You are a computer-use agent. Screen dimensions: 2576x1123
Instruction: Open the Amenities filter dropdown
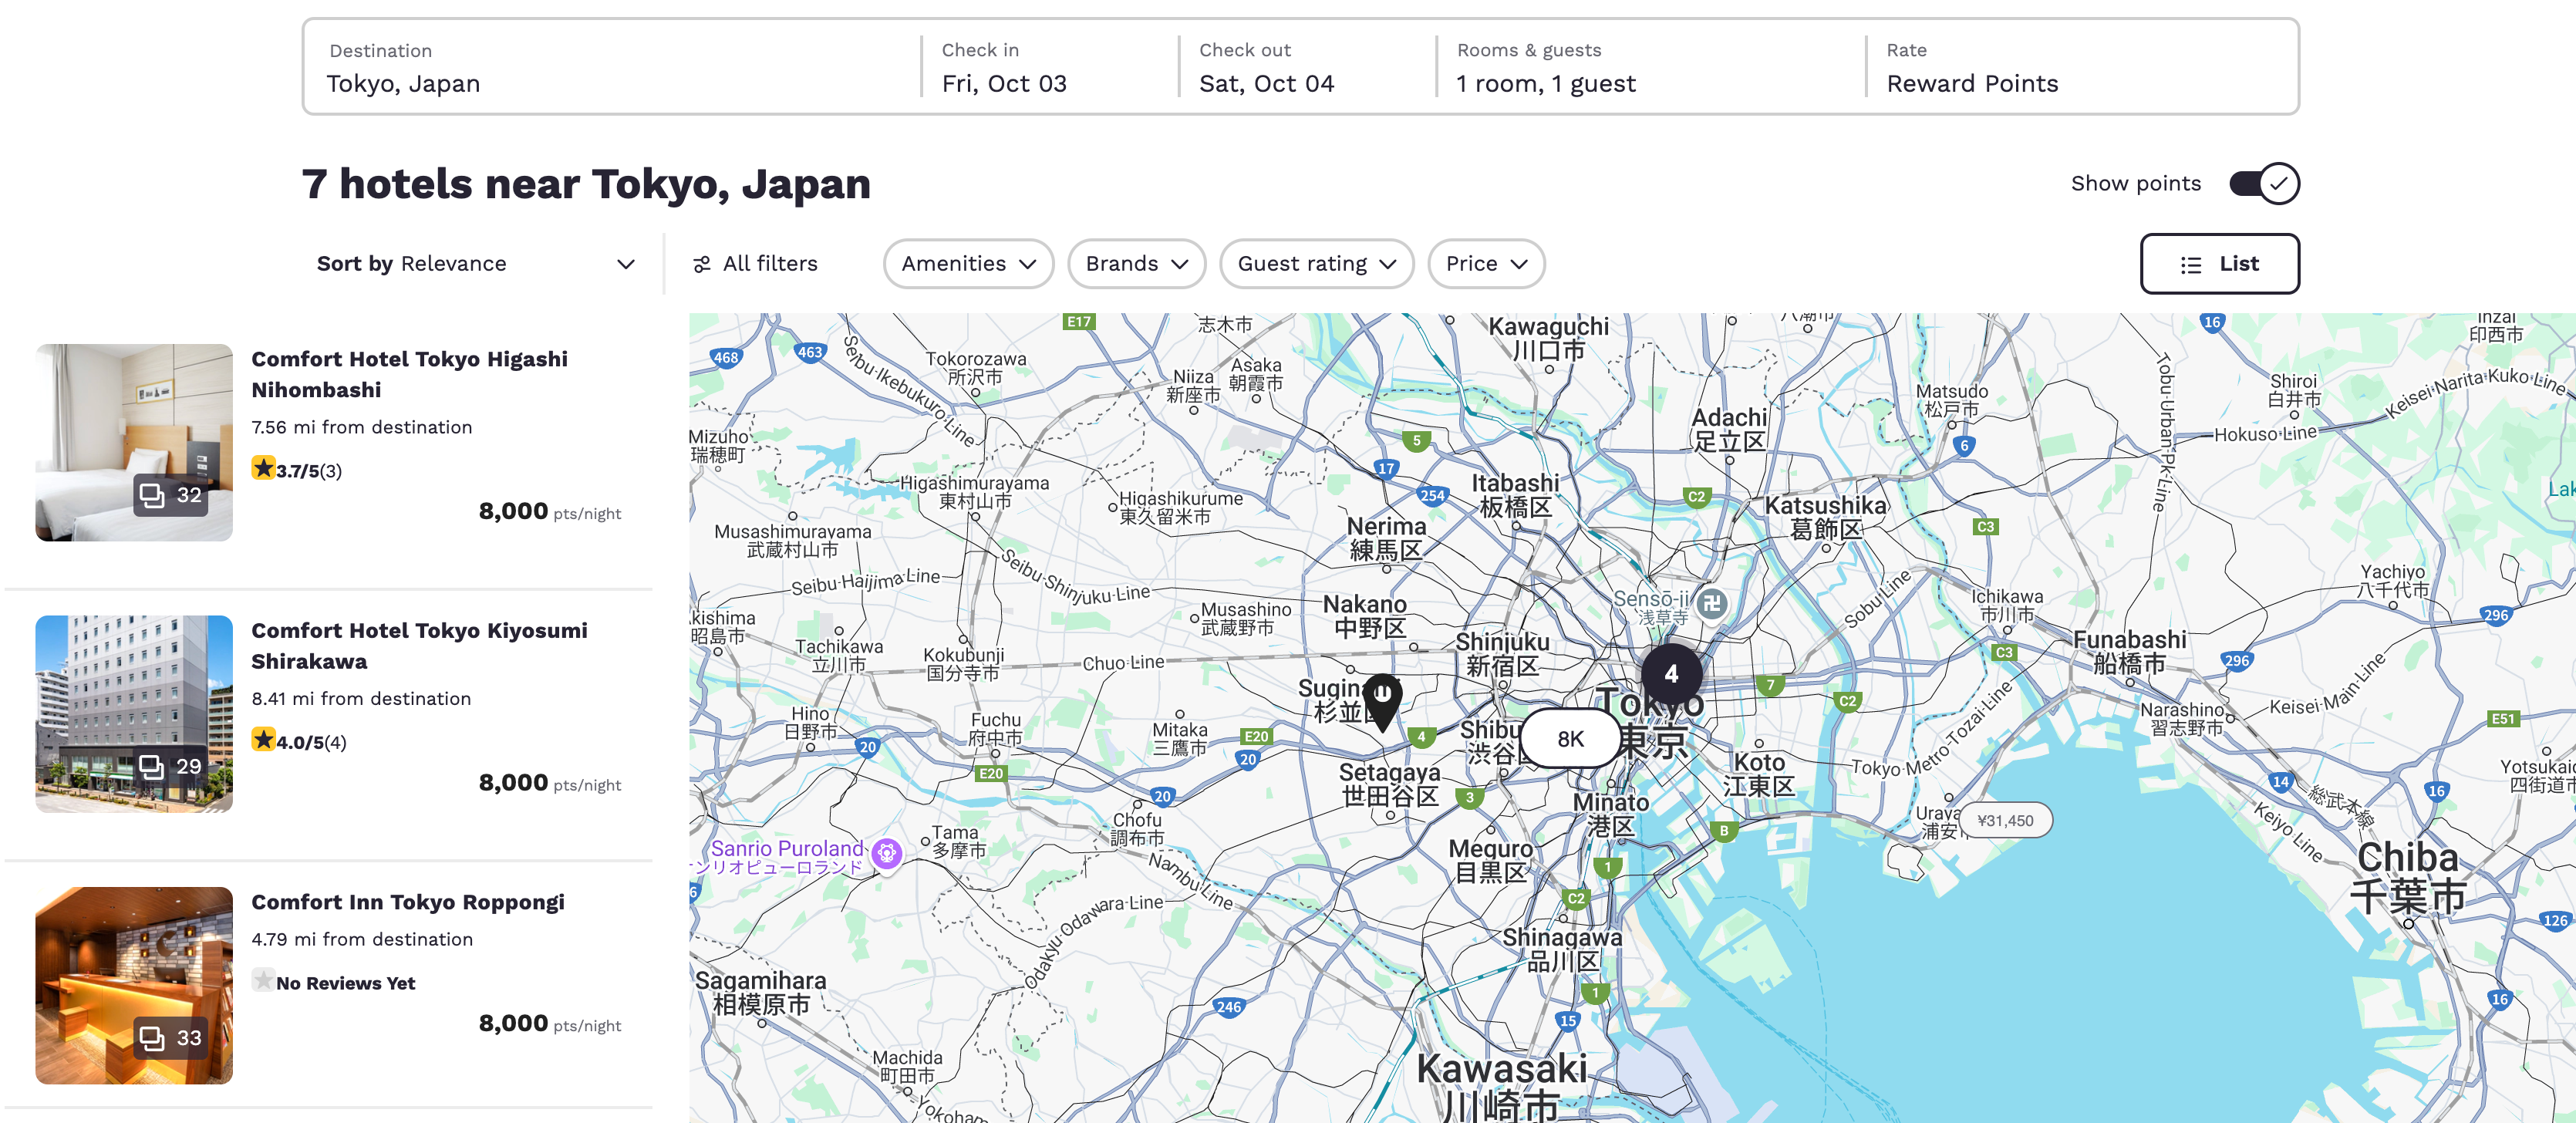[x=966, y=263]
